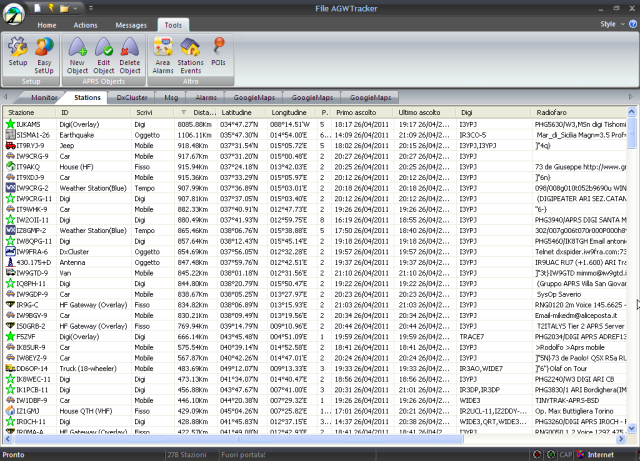
Task: Open the Style dropdown
Action: [x=612, y=24]
